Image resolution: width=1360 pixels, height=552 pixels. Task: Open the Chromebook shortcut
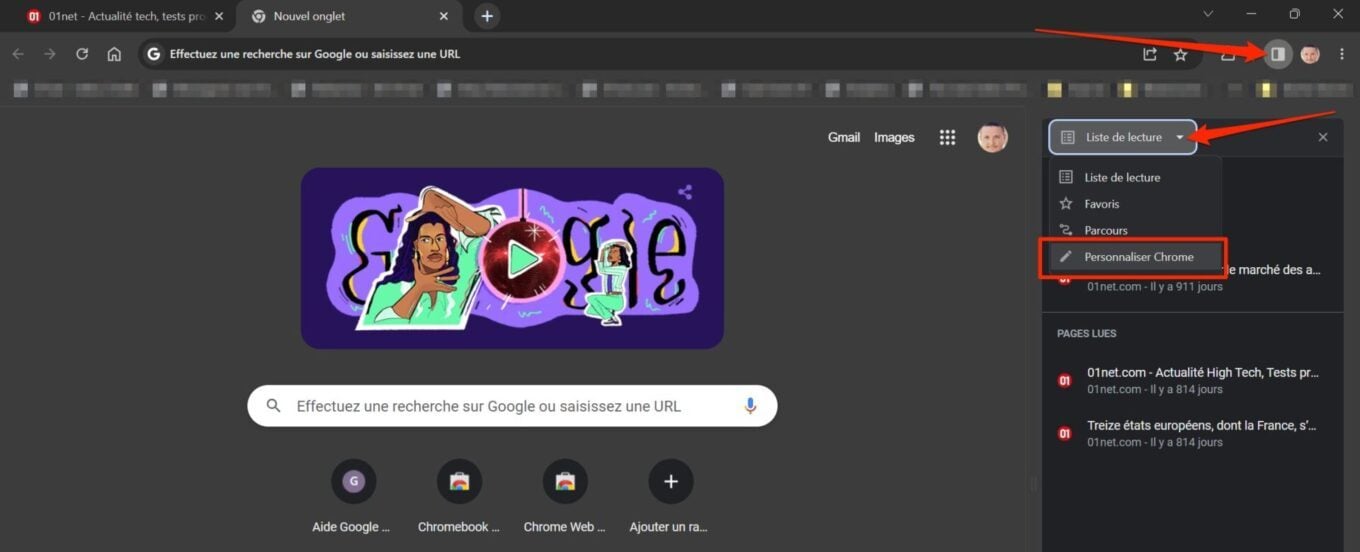coord(459,496)
